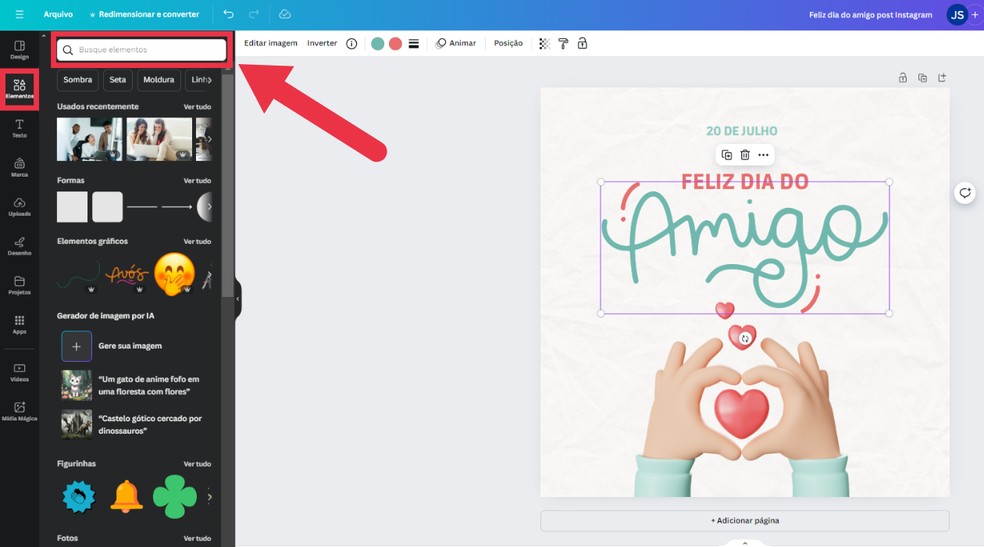View all Elementos gráficos items
Viewport: 984px width, 547px height.
pyautogui.click(x=197, y=242)
